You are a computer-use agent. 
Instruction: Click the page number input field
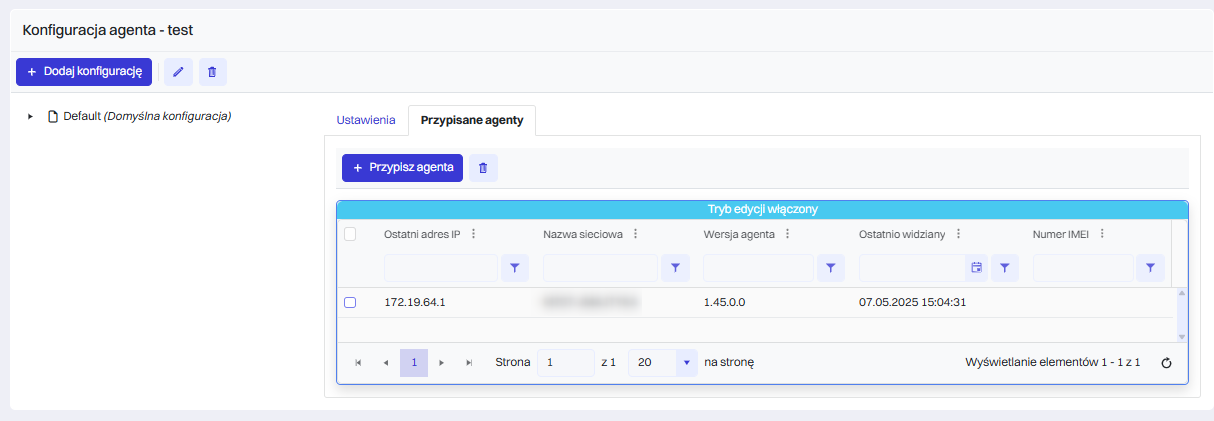coord(566,363)
